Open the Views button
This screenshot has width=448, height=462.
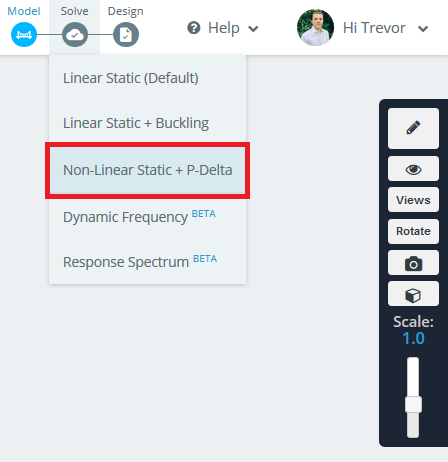[x=413, y=200]
